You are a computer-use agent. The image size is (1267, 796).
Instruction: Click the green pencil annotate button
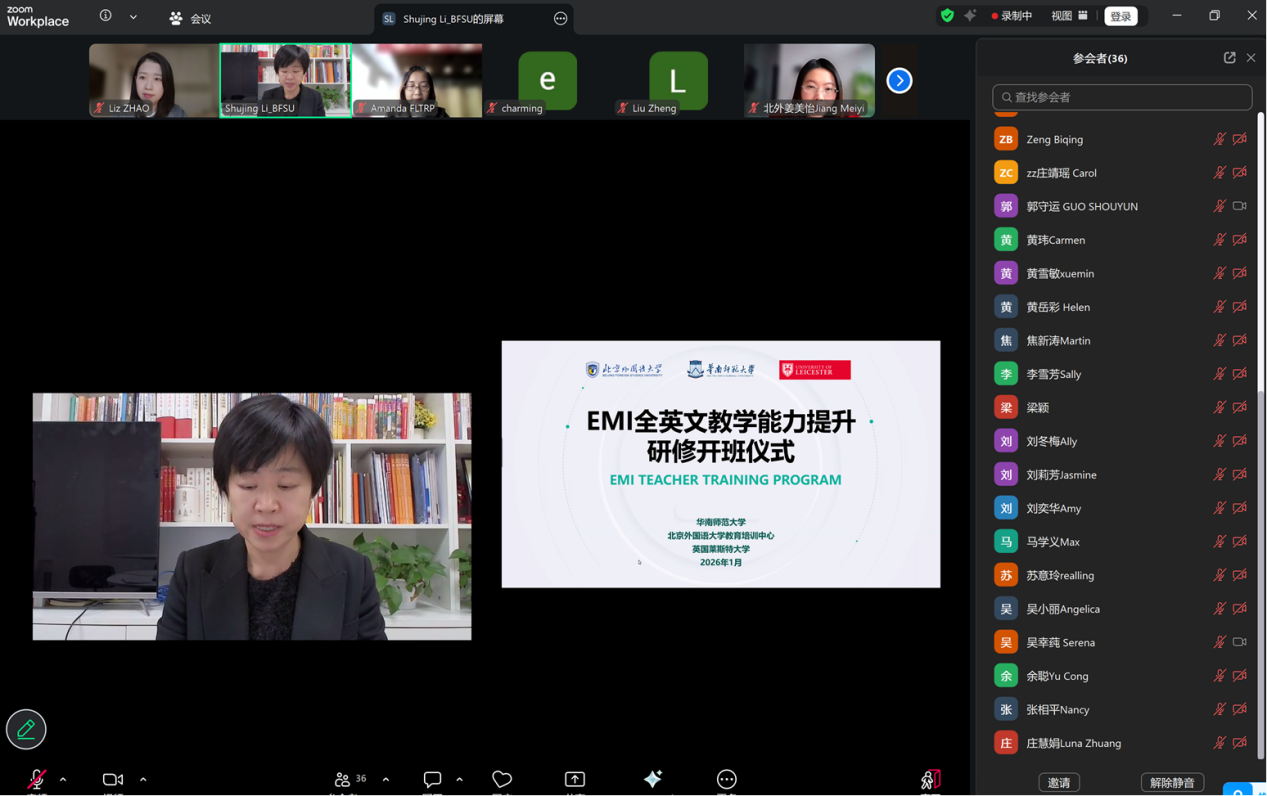26,729
